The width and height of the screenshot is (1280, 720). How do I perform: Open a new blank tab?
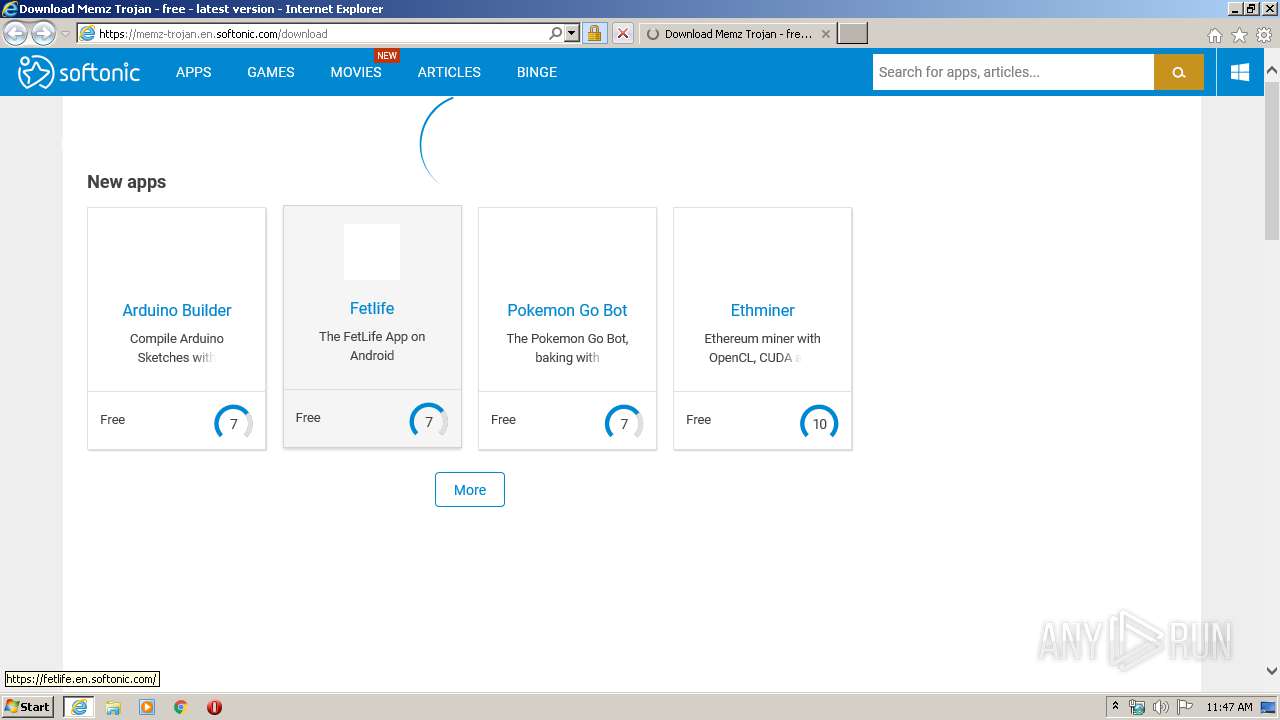pos(852,33)
